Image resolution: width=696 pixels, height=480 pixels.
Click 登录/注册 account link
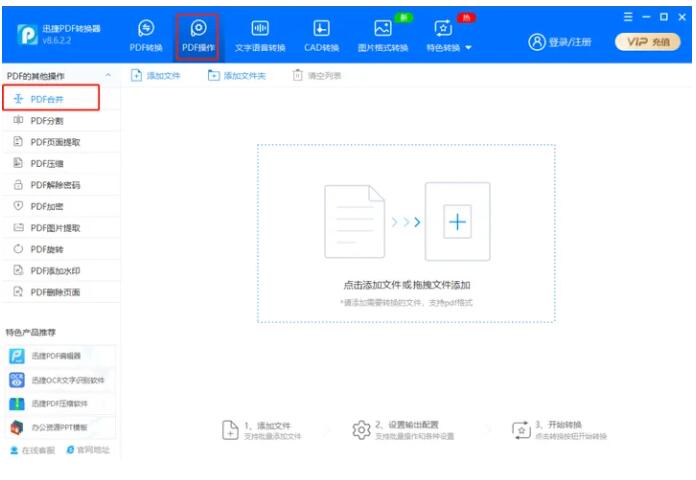tap(560, 42)
